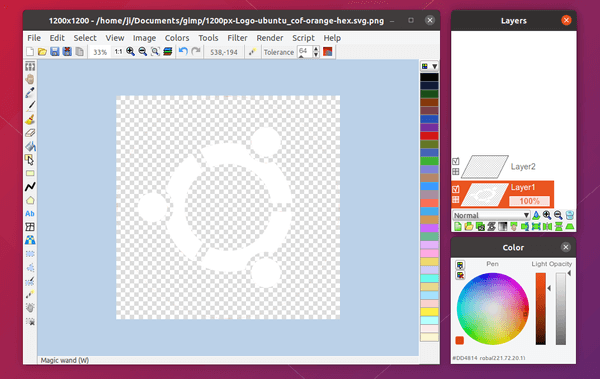Select the Texture mapping tool
600x379 pixels.
(30, 240)
